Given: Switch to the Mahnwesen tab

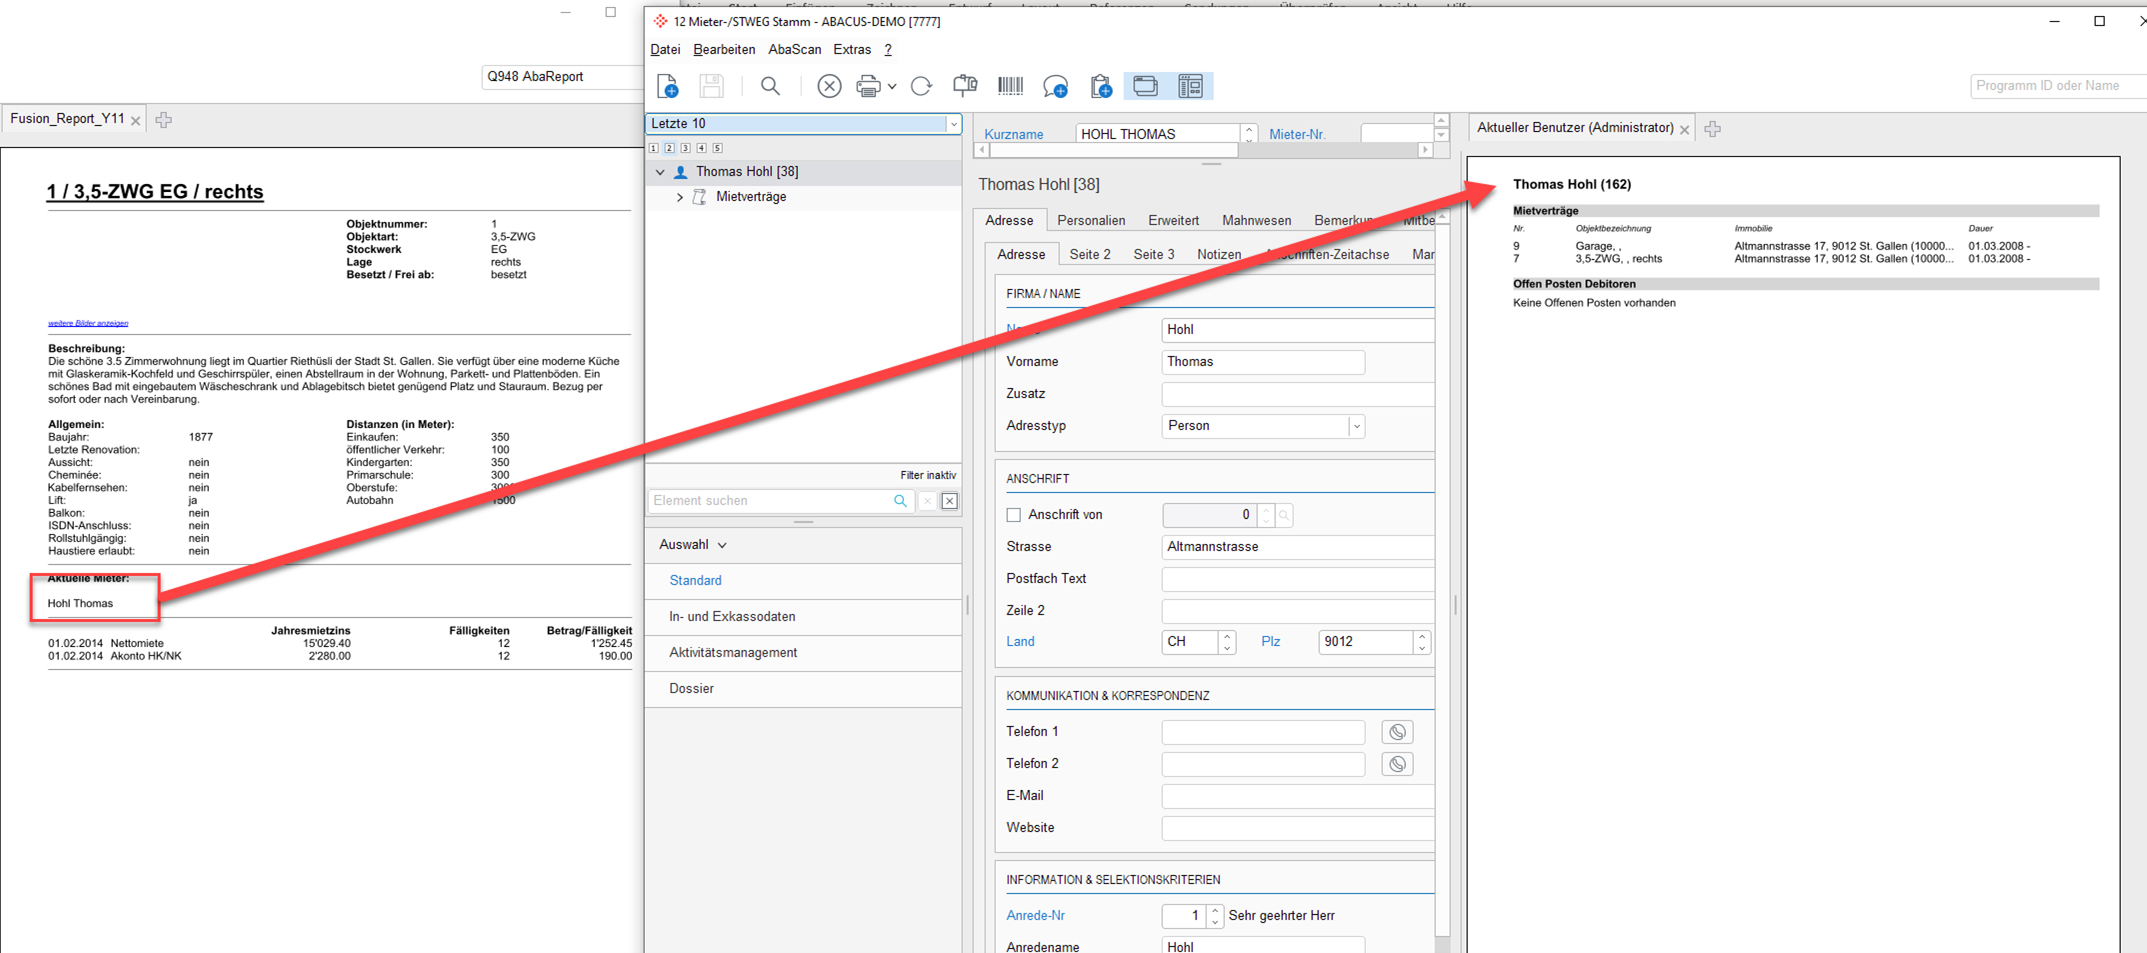Looking at the screenshot, I should 1256,220.
